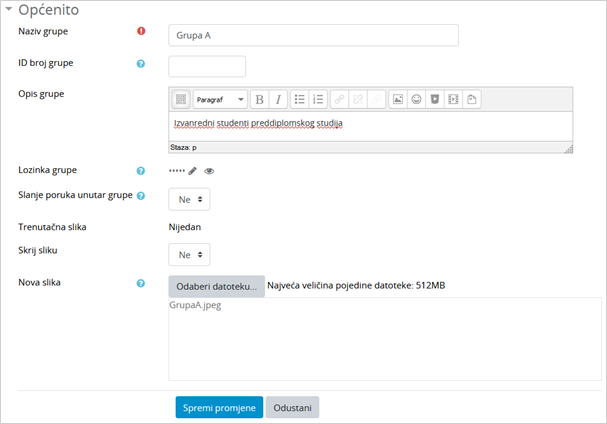This screenshot has width=607, height=424.
Task: Insert a numbered list
Action: 318,99
